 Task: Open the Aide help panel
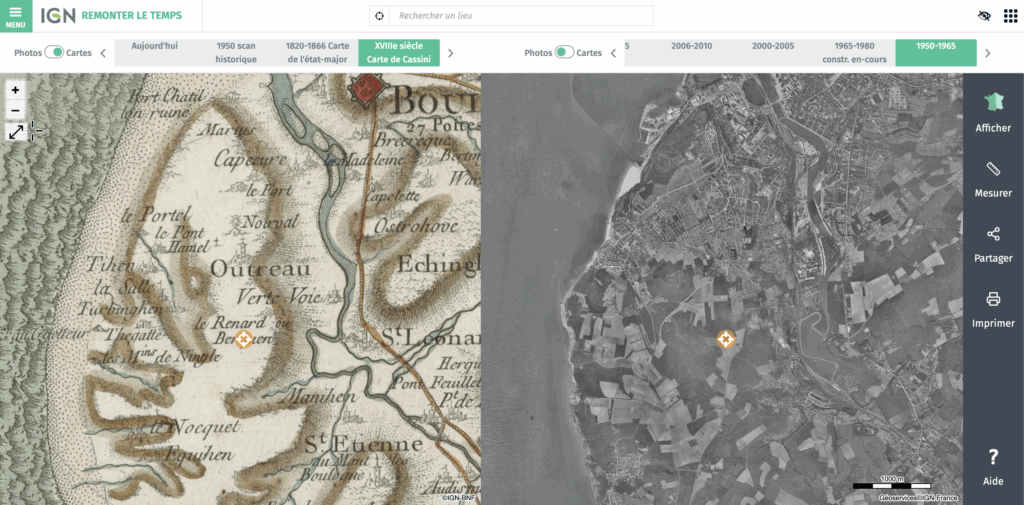(x=993, y=465)
